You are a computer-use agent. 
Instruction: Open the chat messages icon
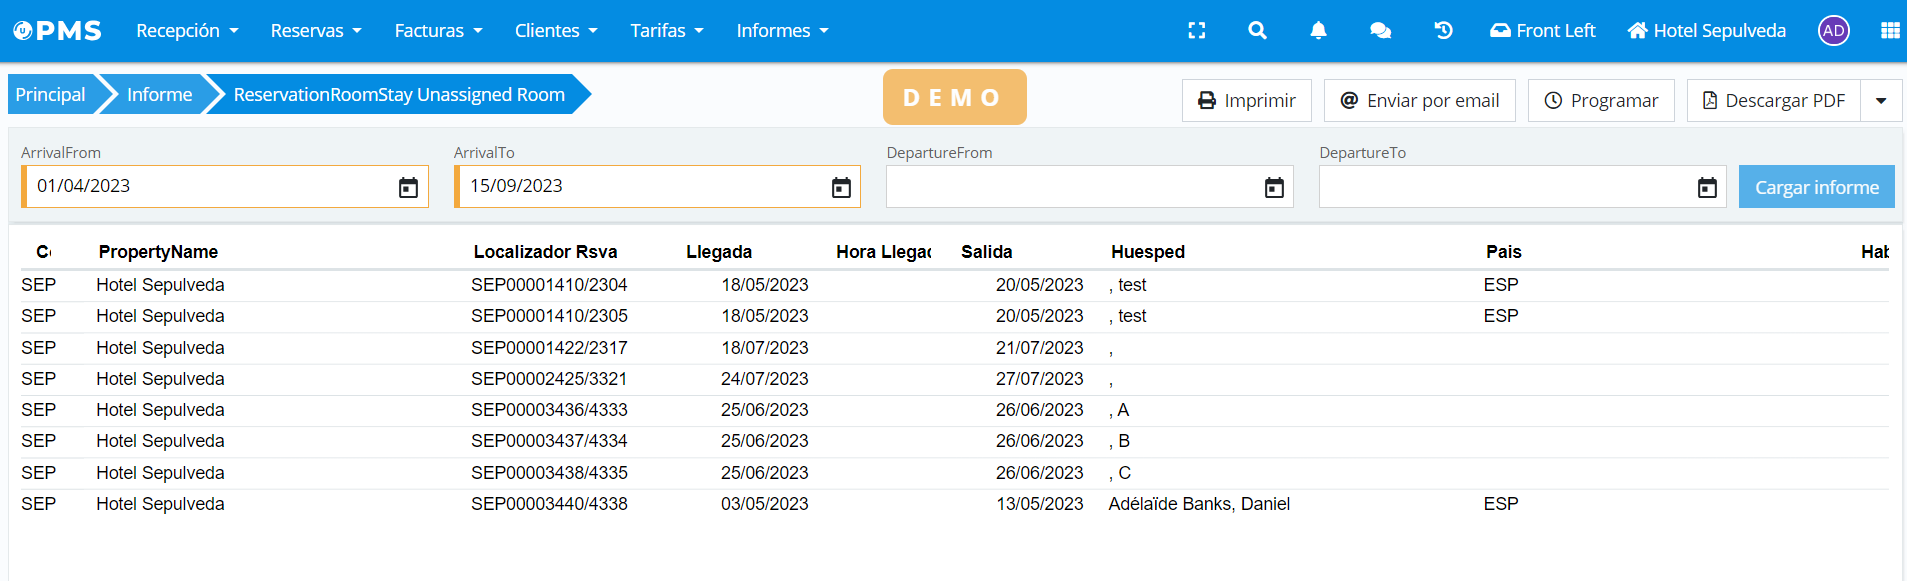click(x=1380, y=31)
